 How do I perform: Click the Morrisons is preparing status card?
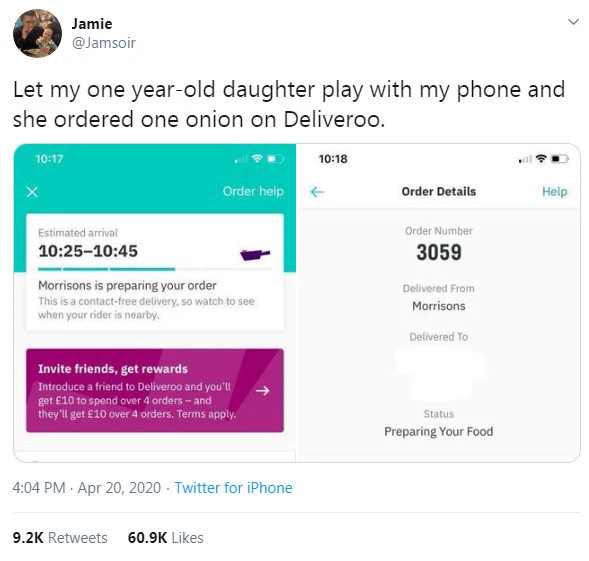(155, 272)
